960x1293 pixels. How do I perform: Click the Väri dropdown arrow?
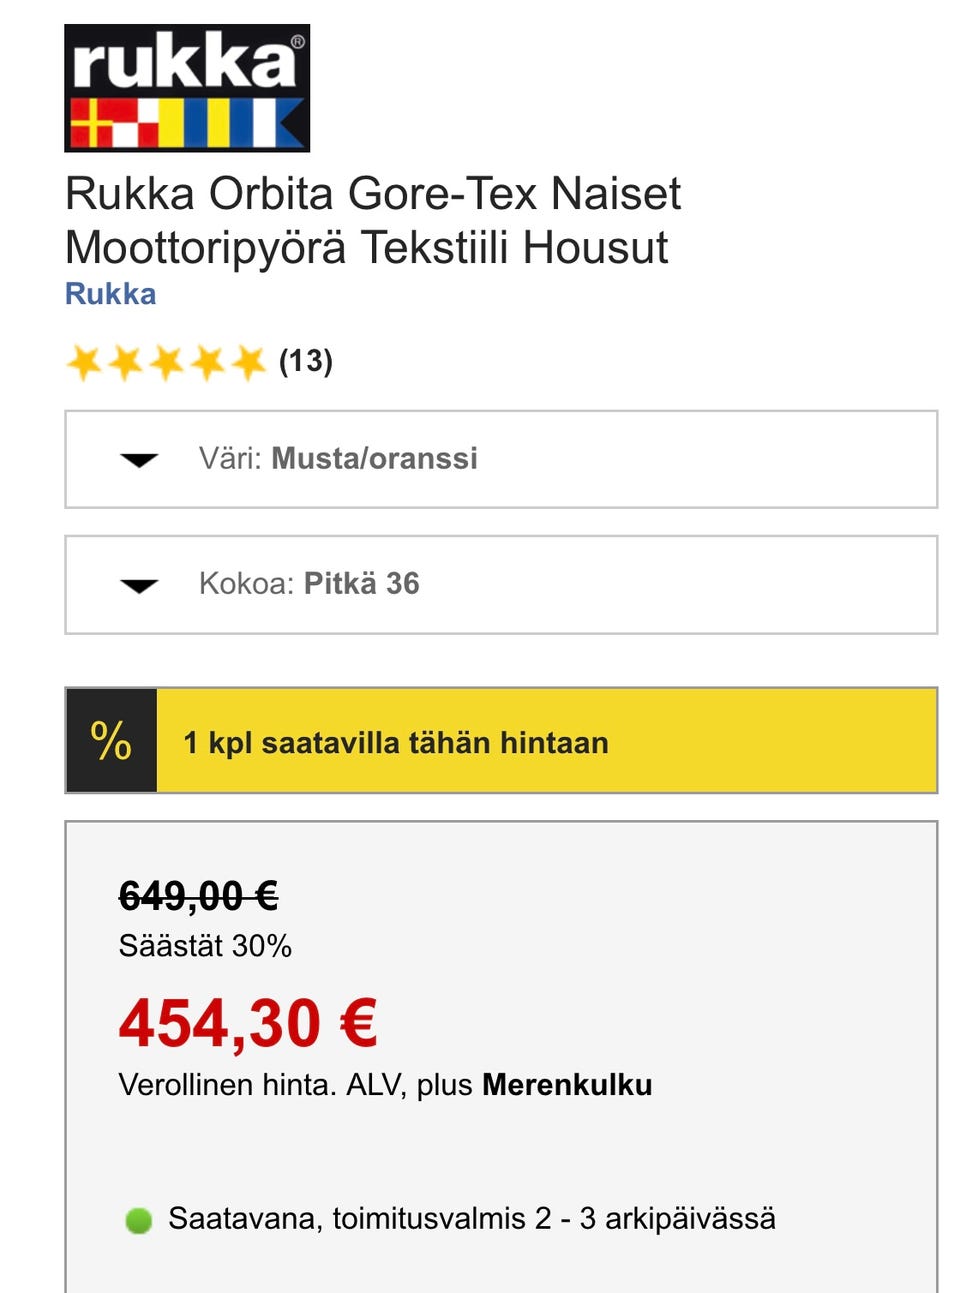[139, 460]
